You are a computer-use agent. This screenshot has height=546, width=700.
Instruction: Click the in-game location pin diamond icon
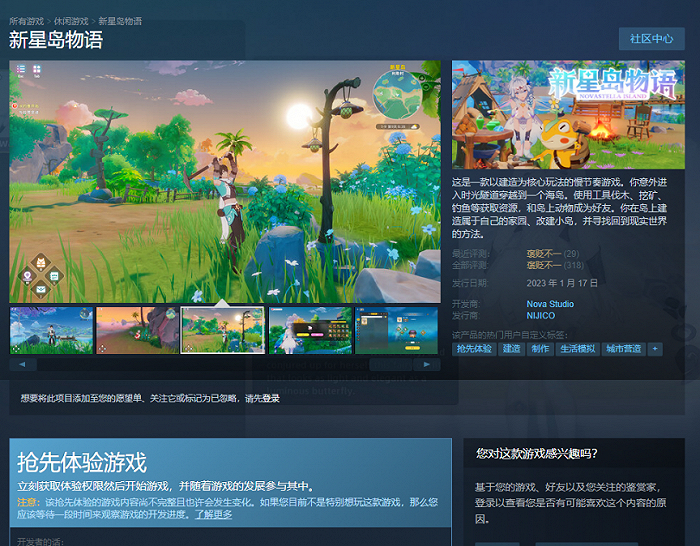click(x=27, y=276)
